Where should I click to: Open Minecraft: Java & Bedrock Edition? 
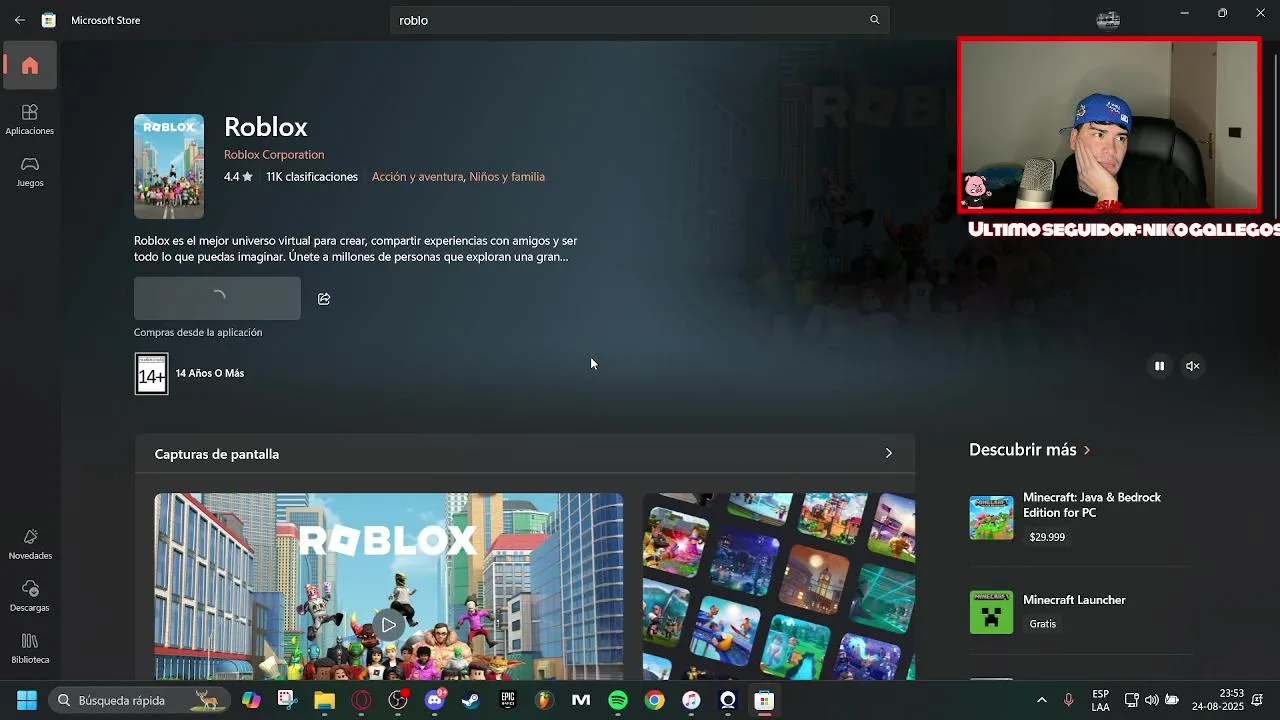pos(1092,505)
